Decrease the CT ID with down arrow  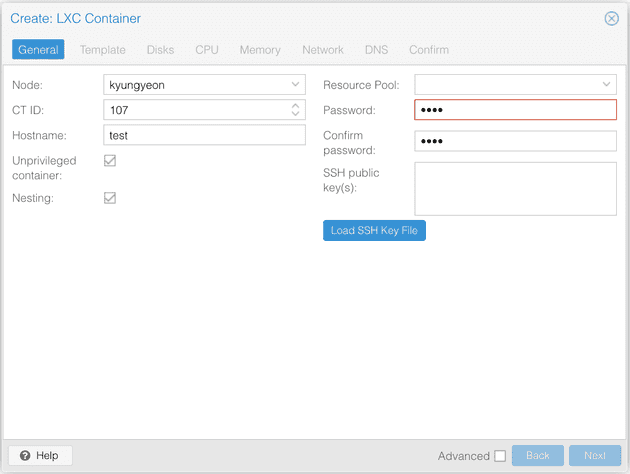(295, 114)
